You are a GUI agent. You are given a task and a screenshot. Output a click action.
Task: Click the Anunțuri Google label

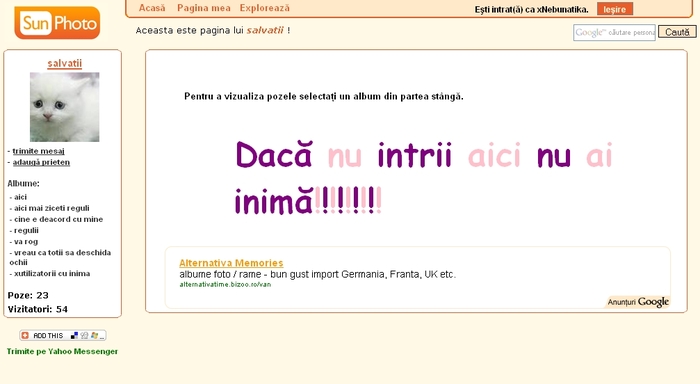point(638,302)
